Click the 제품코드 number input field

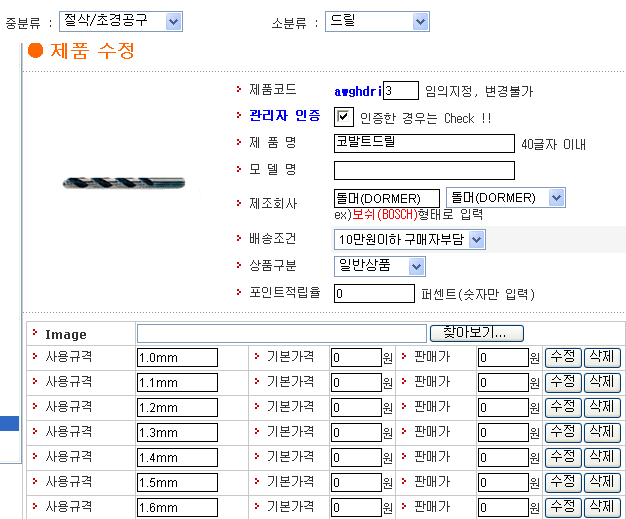(x=400, y=91)
